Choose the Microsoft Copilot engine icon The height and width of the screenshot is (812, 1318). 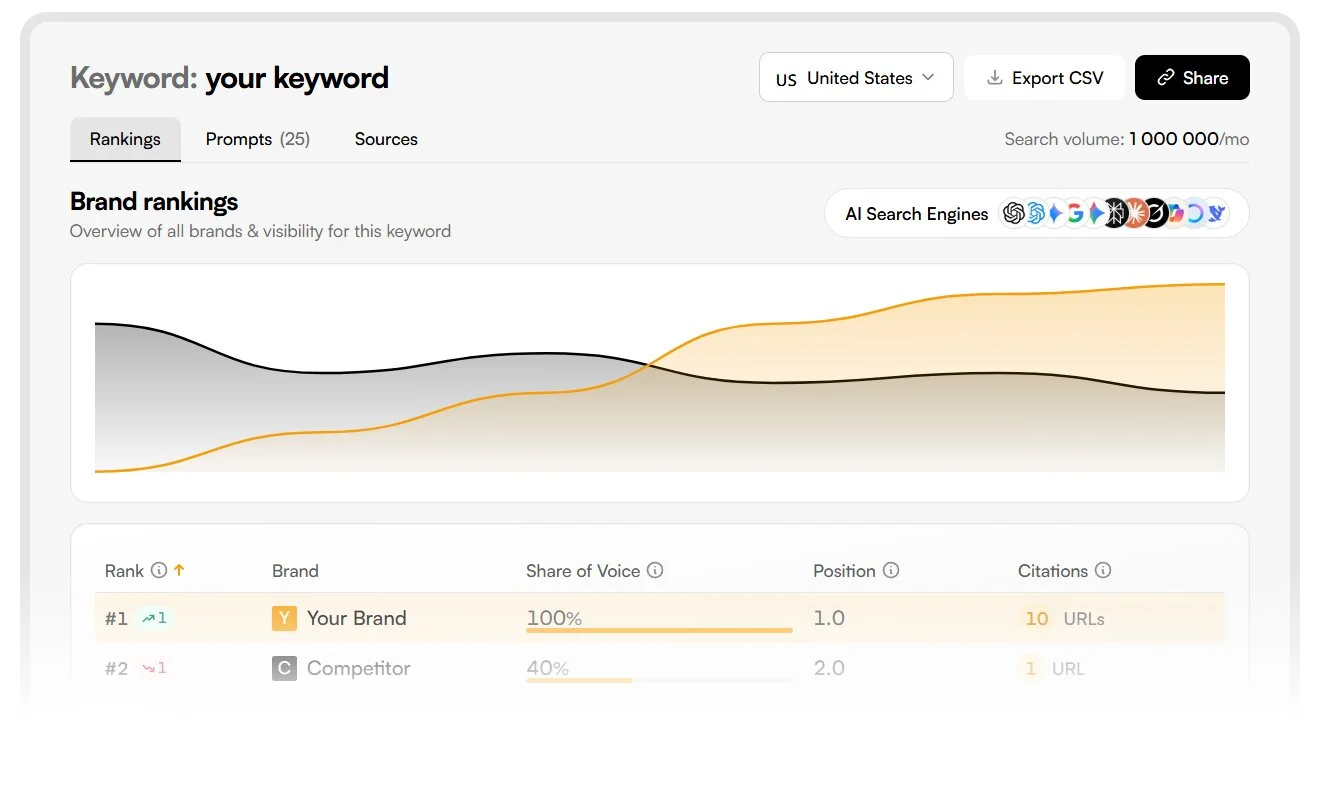coord(1176,213)
